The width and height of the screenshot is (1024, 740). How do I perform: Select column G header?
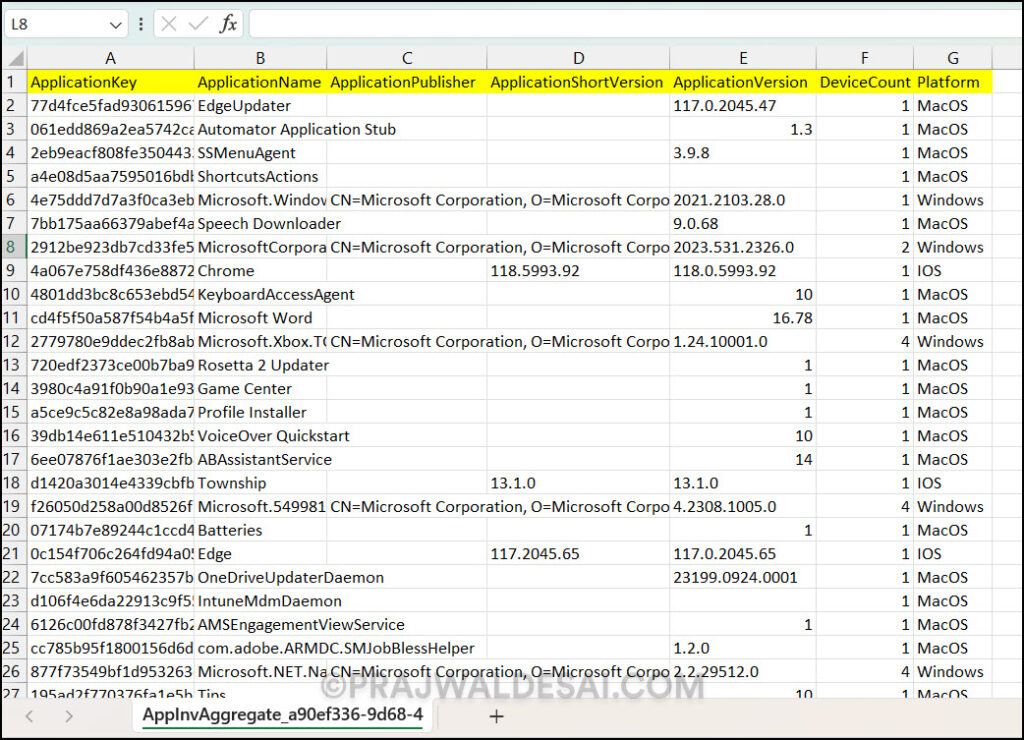click(x=953, y=58)
